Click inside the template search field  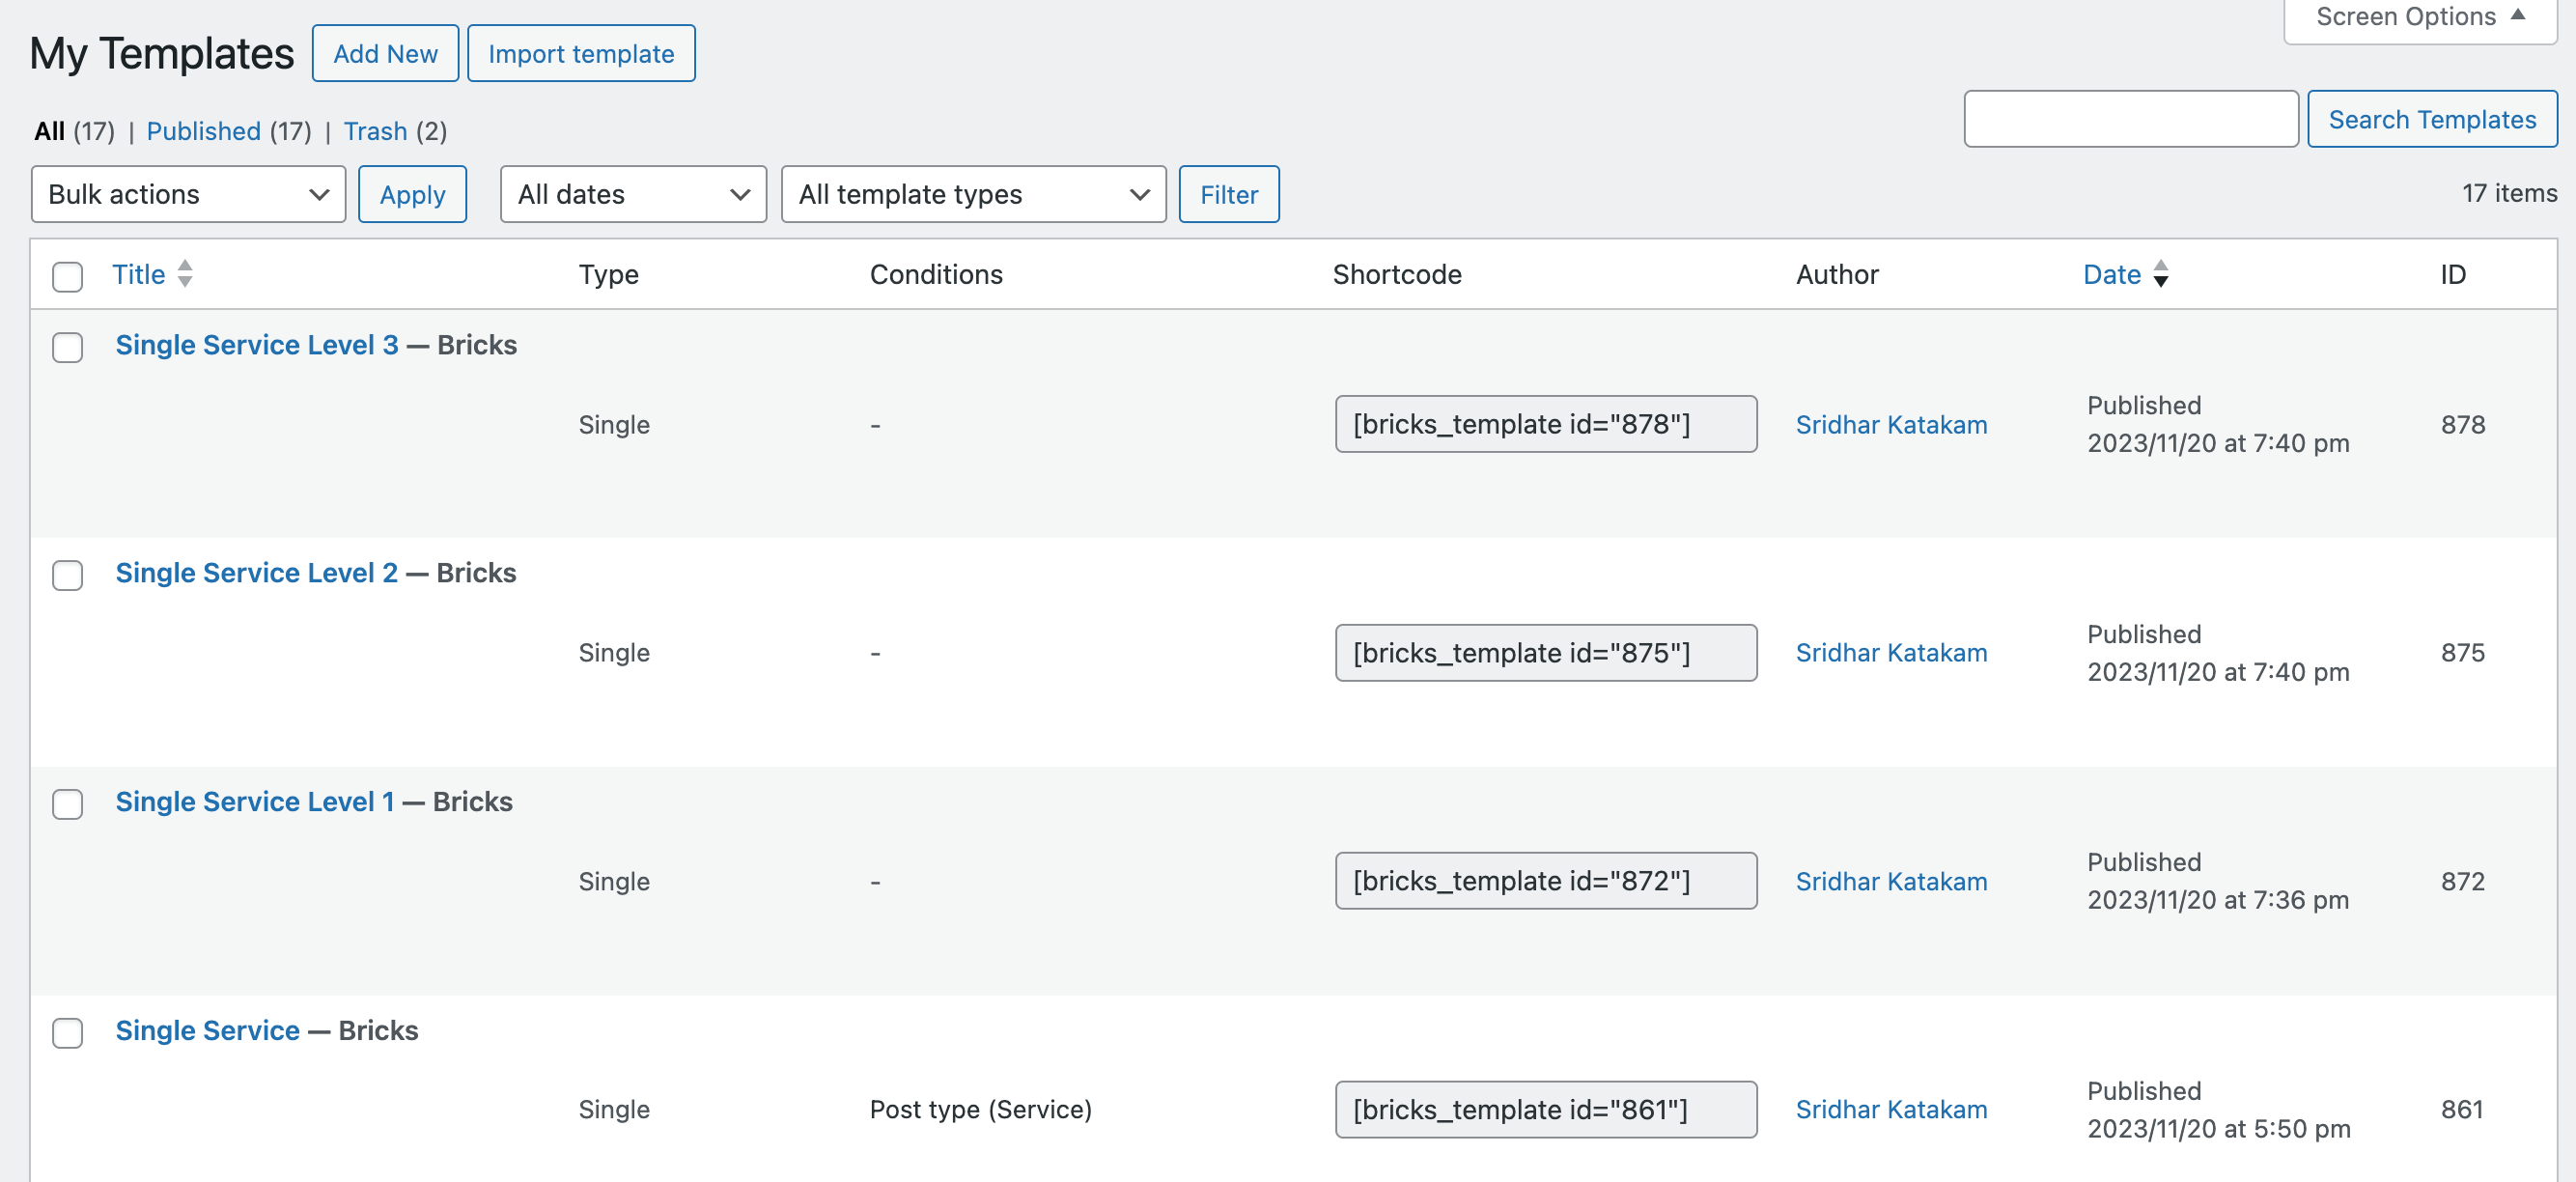coord(2130,118)
